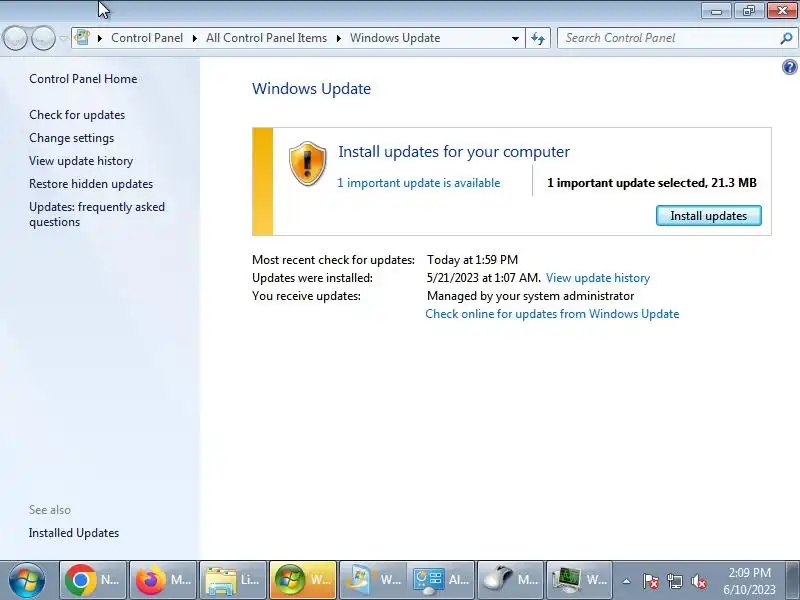Click 'Today at 1:59 PM' text

pyautogui.click(x=472, y=260)
